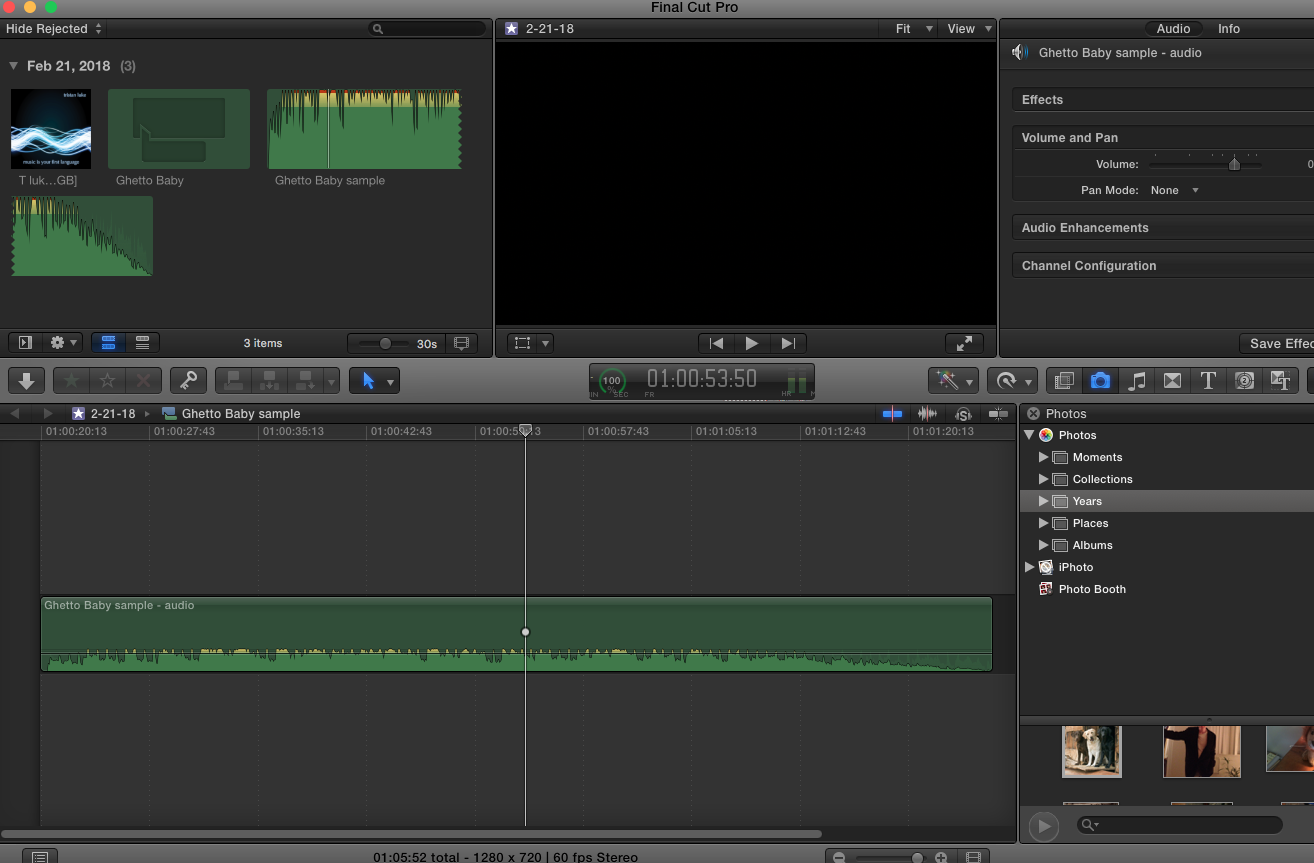Click the Save Effects Preset button

(x=1277, y=343)
